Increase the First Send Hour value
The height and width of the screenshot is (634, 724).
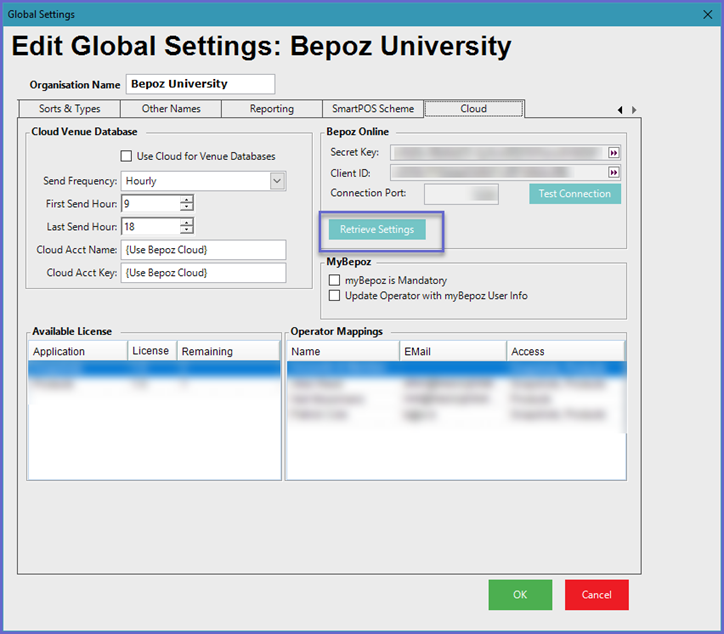(186, 200)
